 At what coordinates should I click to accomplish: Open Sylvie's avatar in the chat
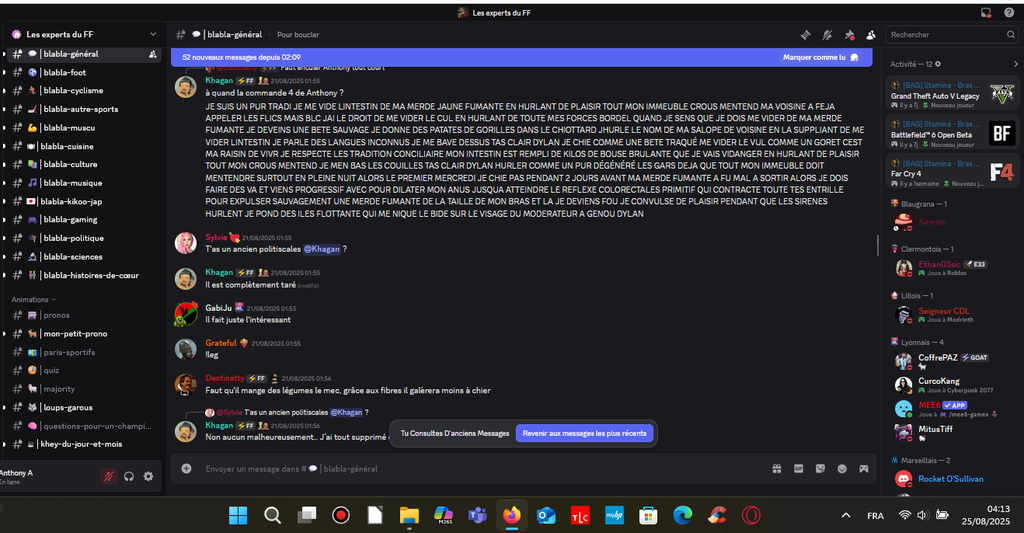pyautogui.click(x=185, y=243)
